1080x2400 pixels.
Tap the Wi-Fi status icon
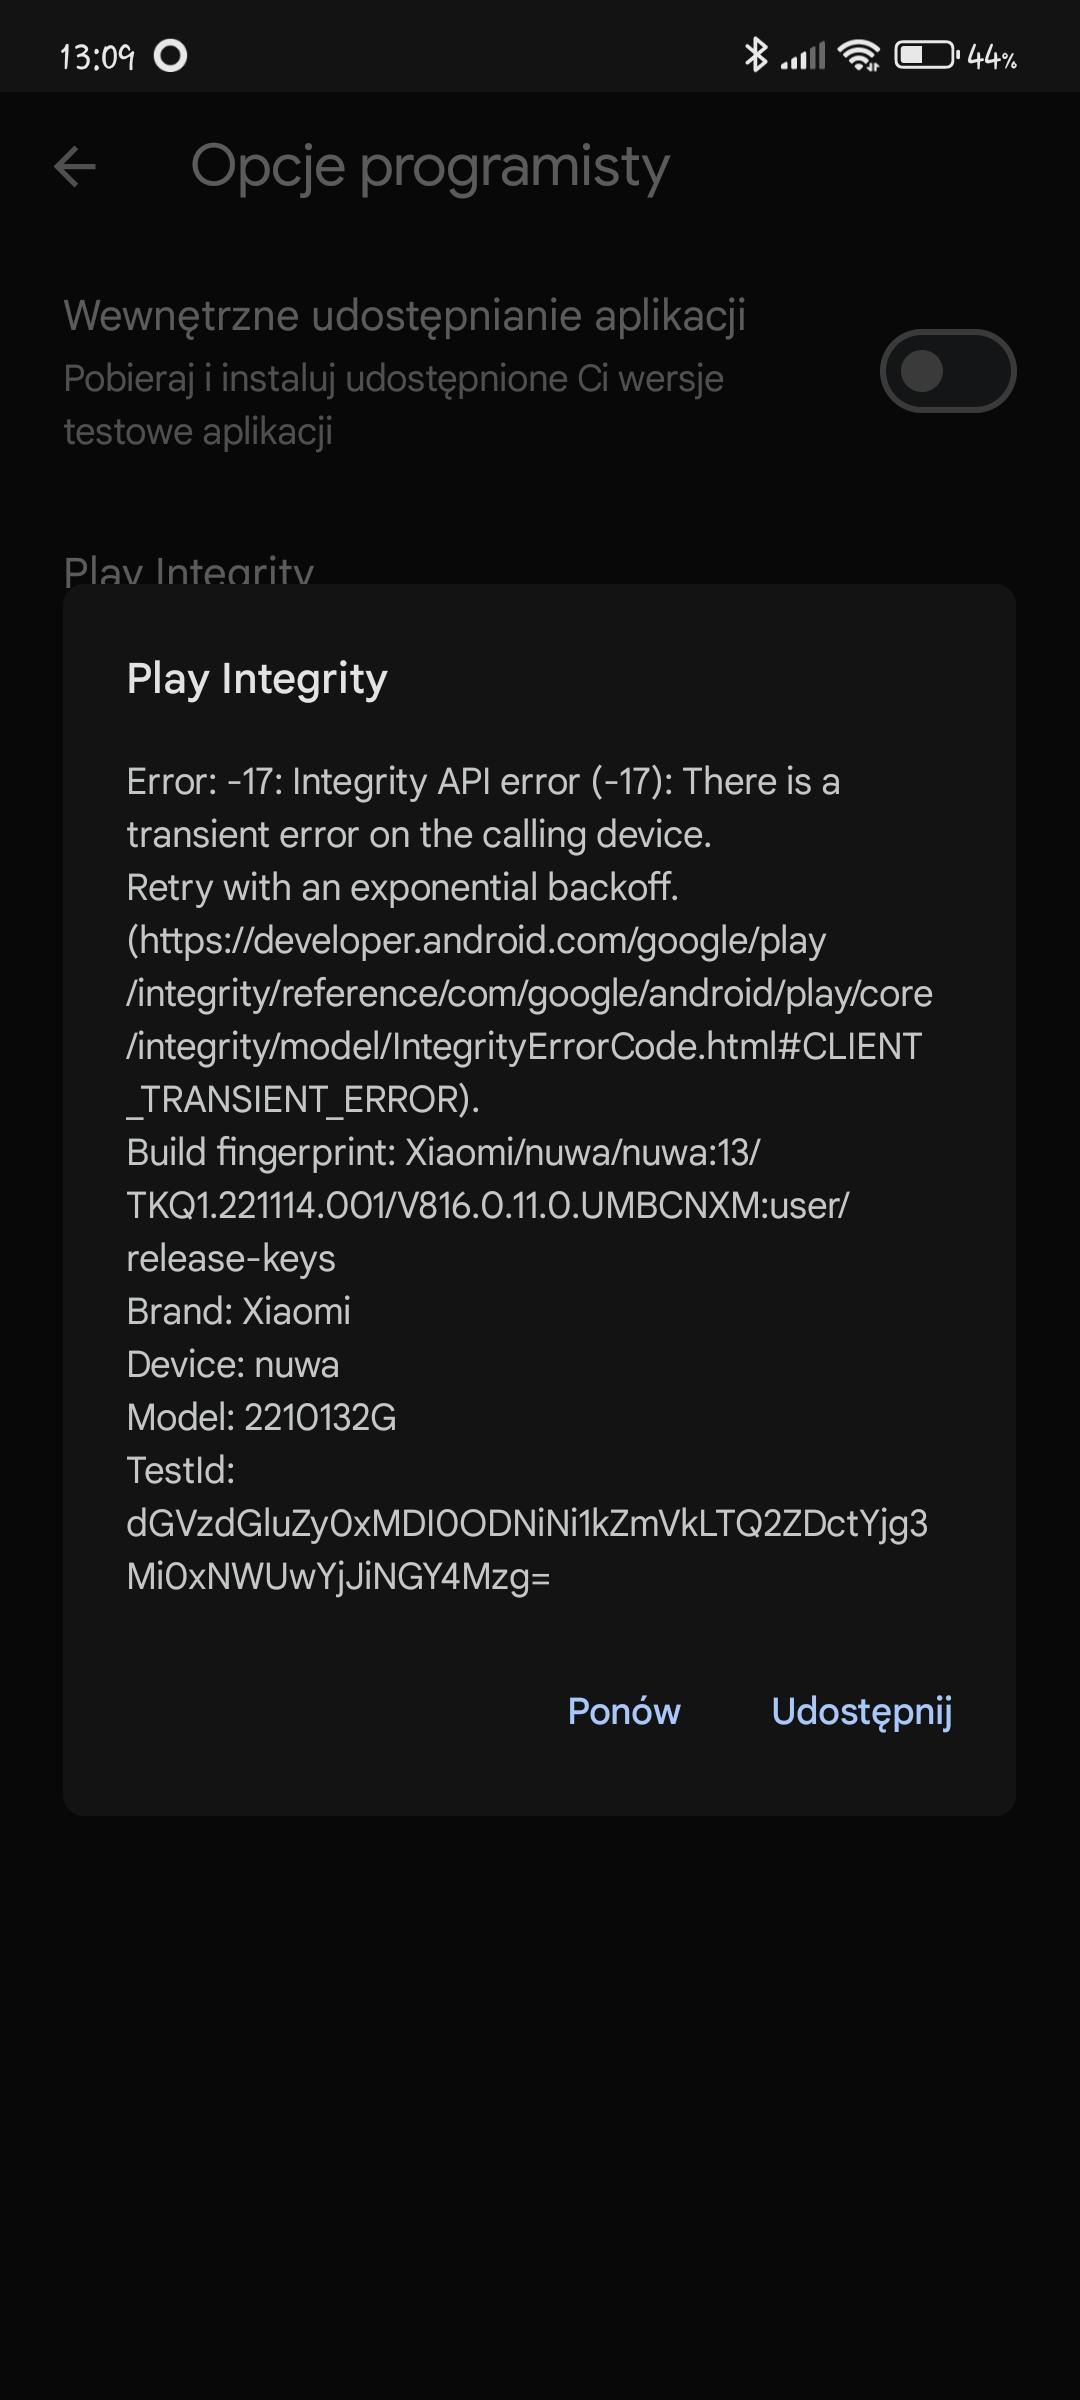pos(859,55)
